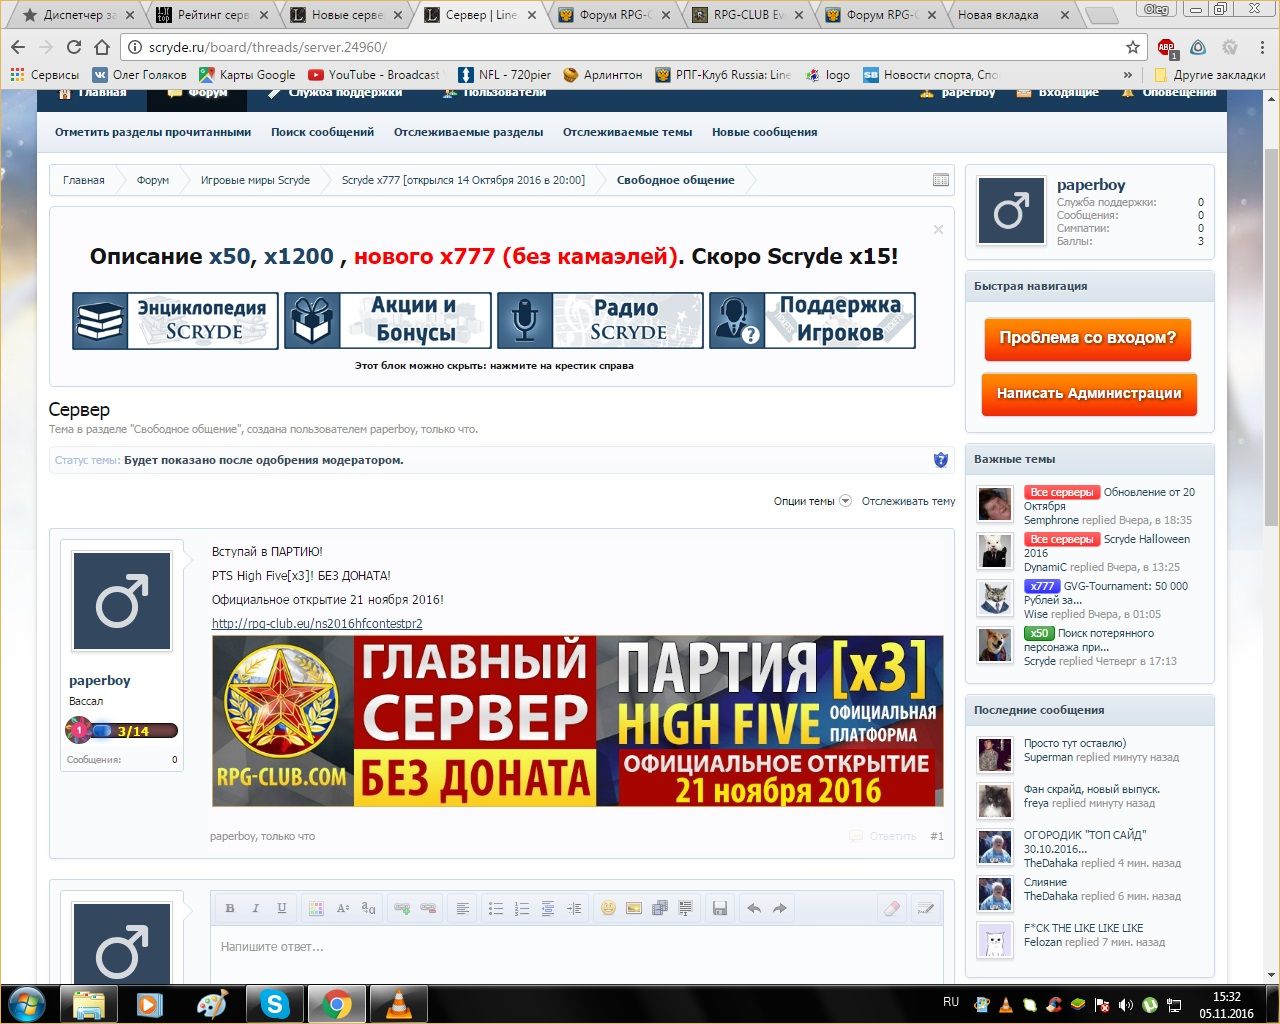
Task: Click the save draft floppy disk icon
Action: pos(719,908)
